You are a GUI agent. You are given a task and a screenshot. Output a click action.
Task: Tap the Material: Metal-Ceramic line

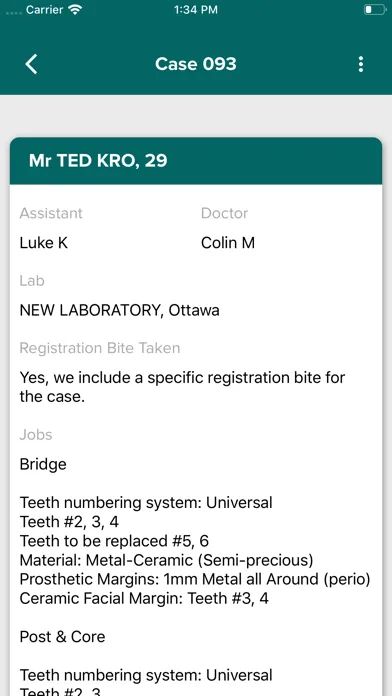[x=166, y=560]
